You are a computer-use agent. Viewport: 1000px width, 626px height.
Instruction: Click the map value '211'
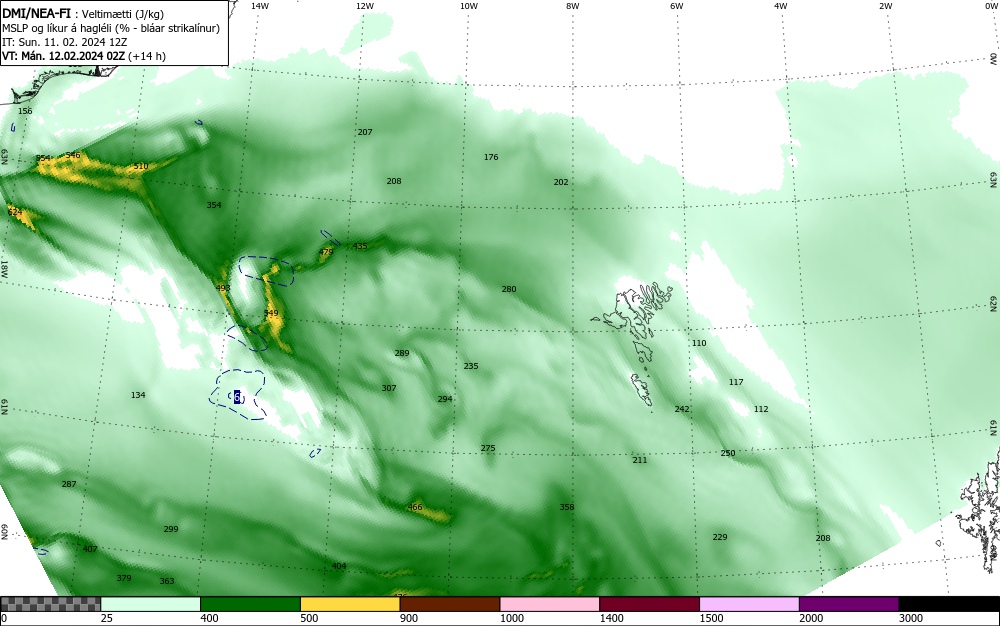[x=640, y=460]
